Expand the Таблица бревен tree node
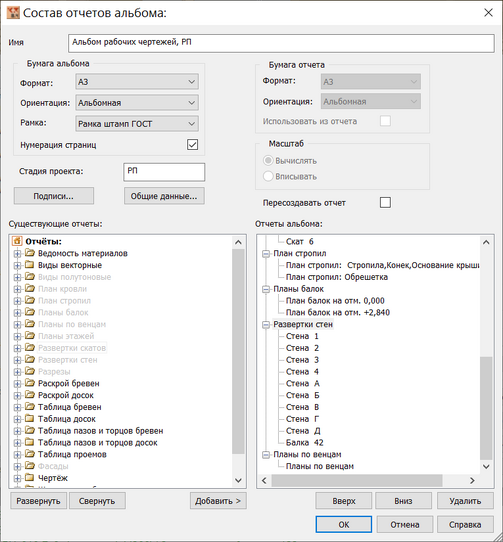Screen dimensions: 503x542 (17, 407)
